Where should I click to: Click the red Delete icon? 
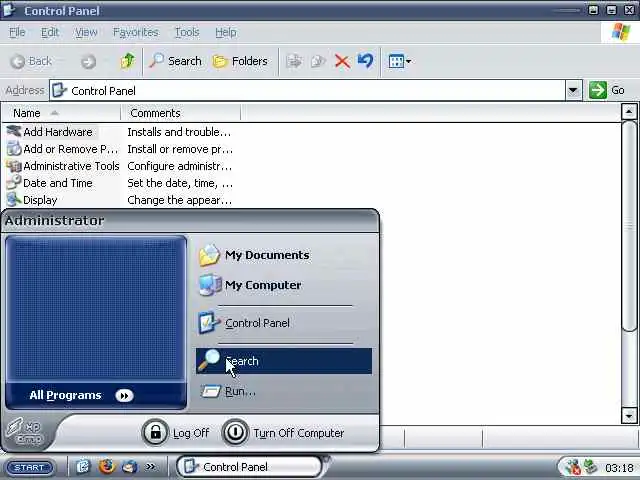342,62
